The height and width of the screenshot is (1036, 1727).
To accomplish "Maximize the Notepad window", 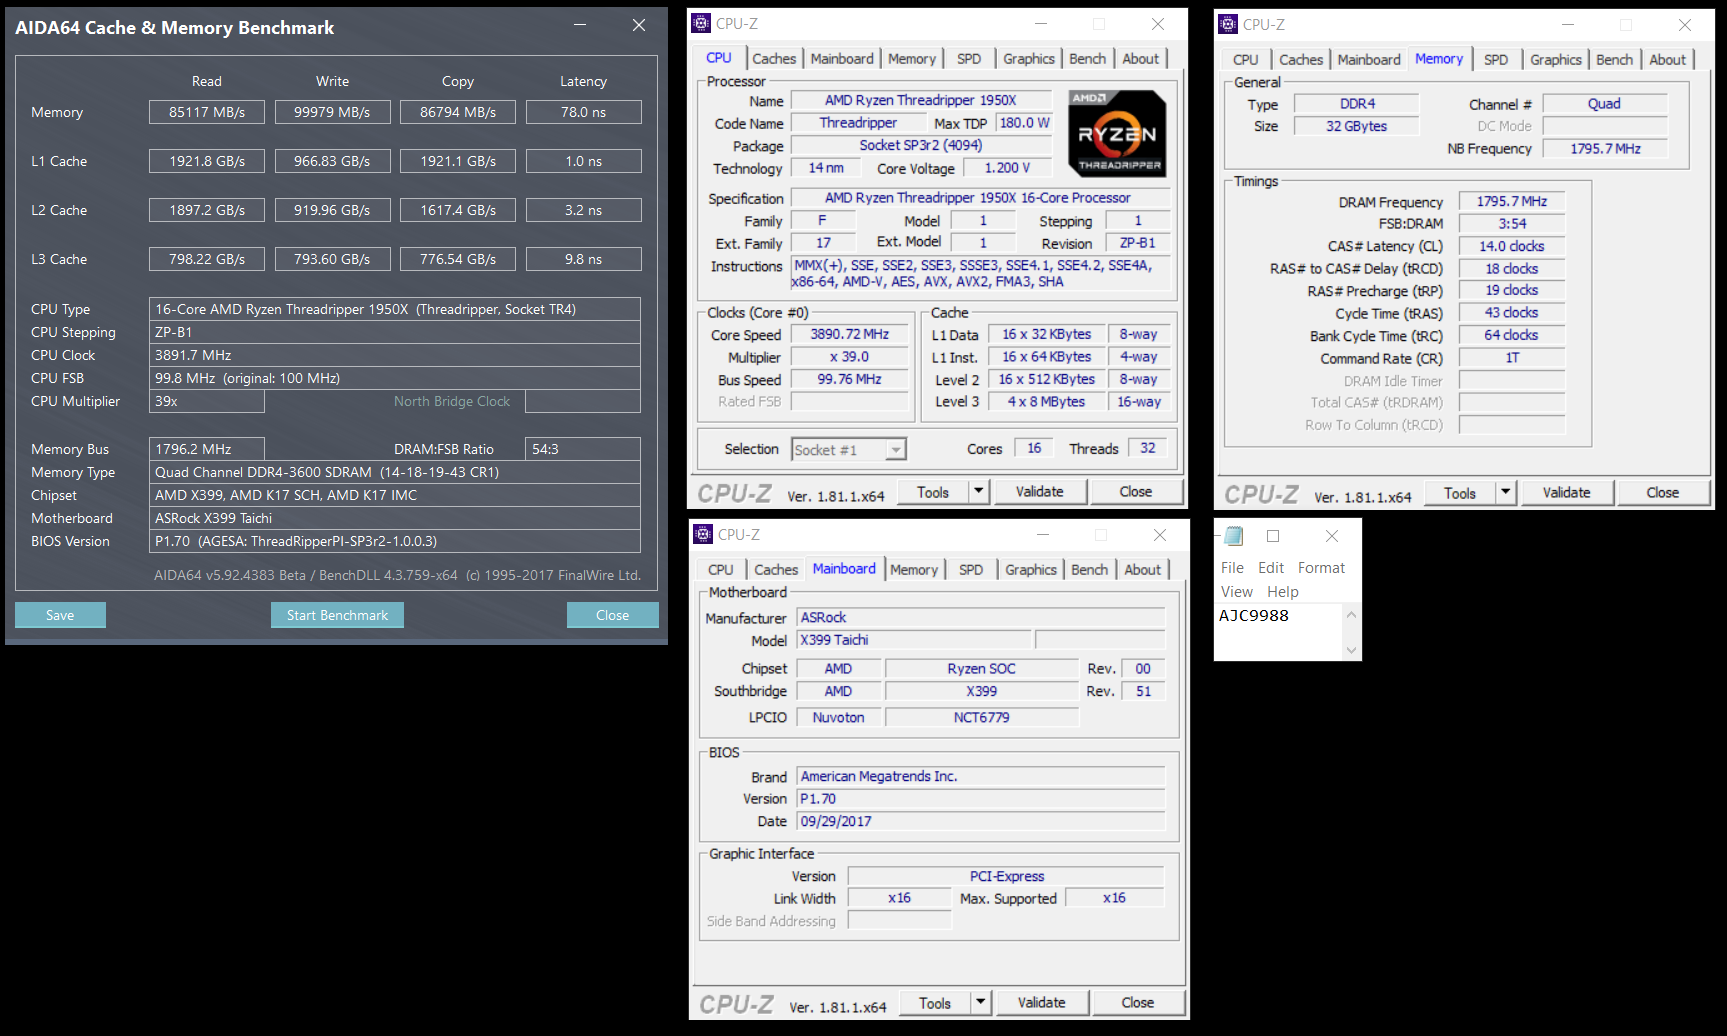I will coord(1273,536).
